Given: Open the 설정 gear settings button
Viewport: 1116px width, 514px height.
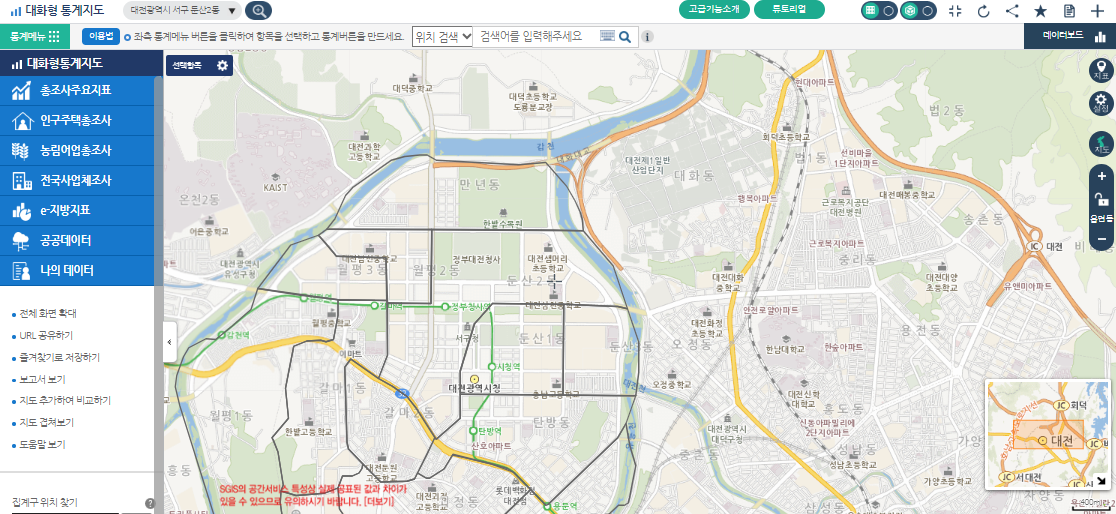Looking at the screenshot, I should pos(1101,103).
